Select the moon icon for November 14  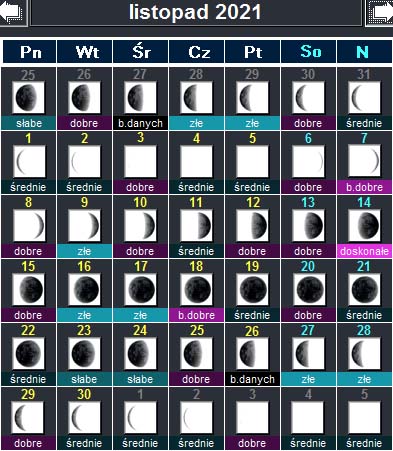(364, 225)
